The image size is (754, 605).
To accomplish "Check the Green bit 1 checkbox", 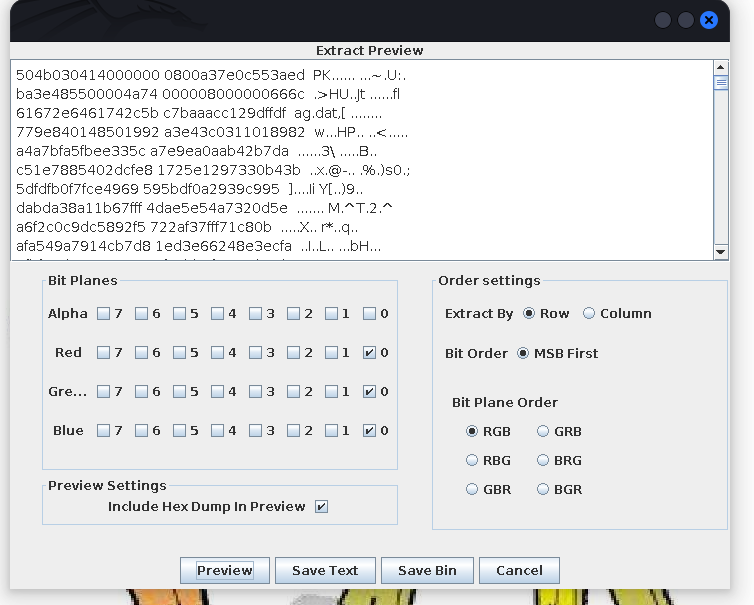I will click(x=331, y=391).
